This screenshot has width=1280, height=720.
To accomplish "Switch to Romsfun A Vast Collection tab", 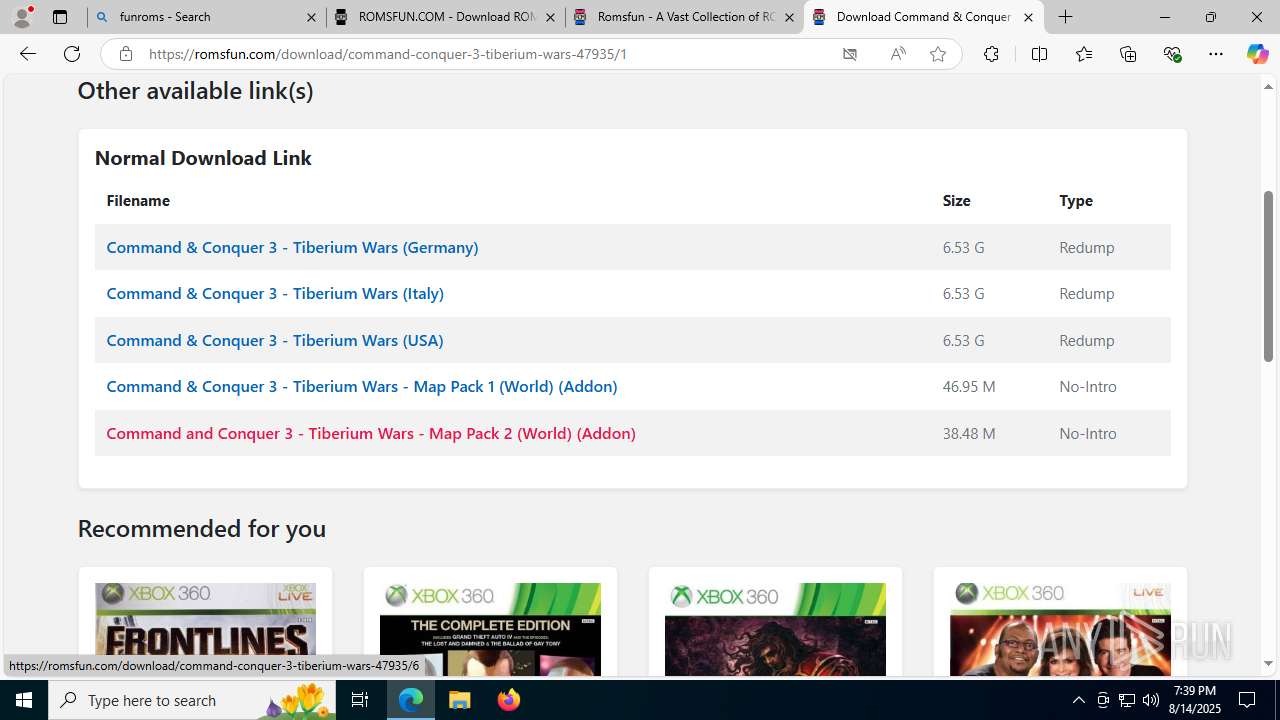I will tap(683, 17).
